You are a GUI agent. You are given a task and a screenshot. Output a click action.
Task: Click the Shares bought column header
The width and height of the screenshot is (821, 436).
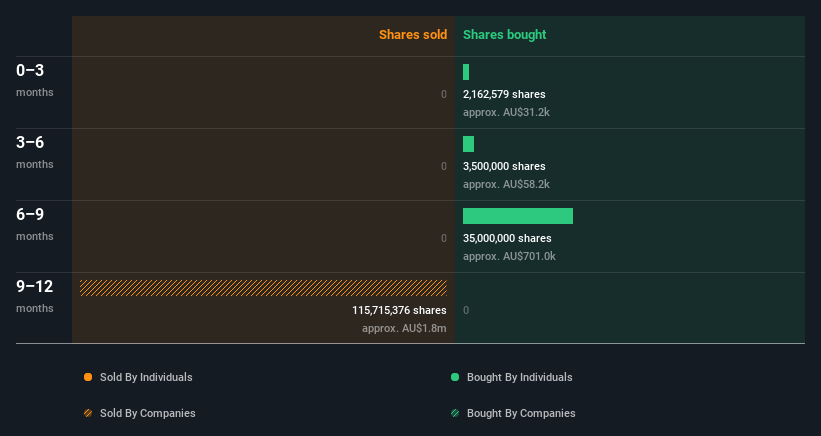point(504,35)
